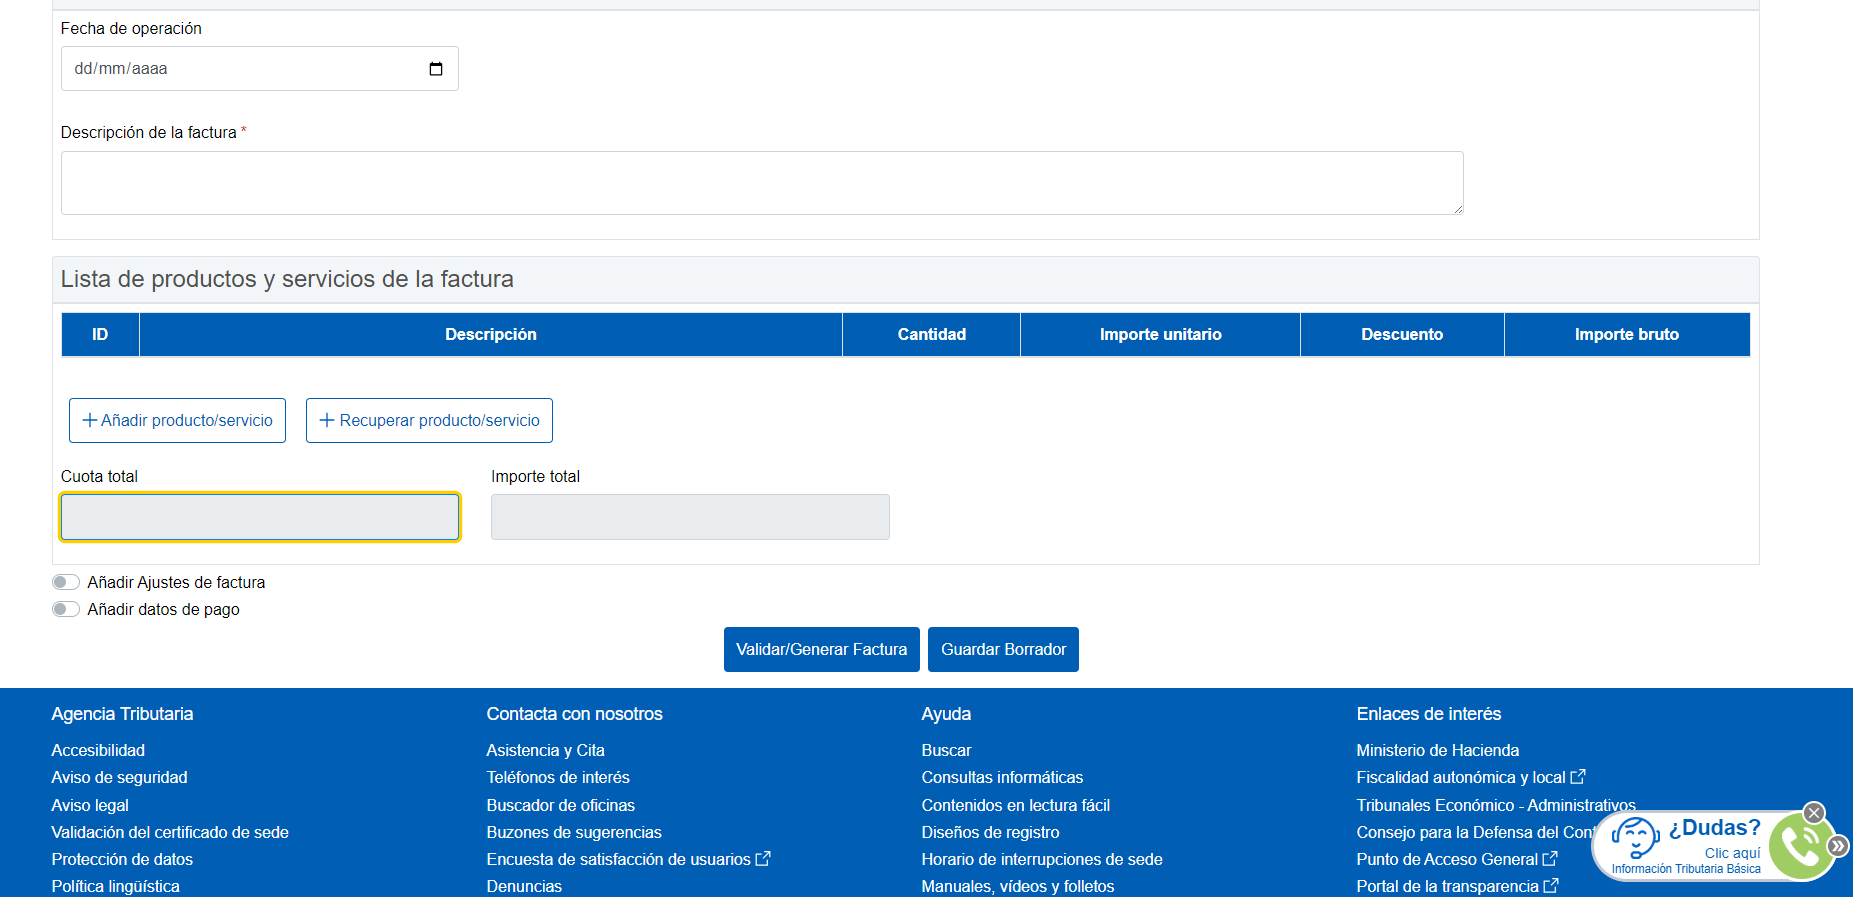The height and width of the screenshot is (897, 1853).
Task: Click the Importe total field
Action: coord(690,517)
